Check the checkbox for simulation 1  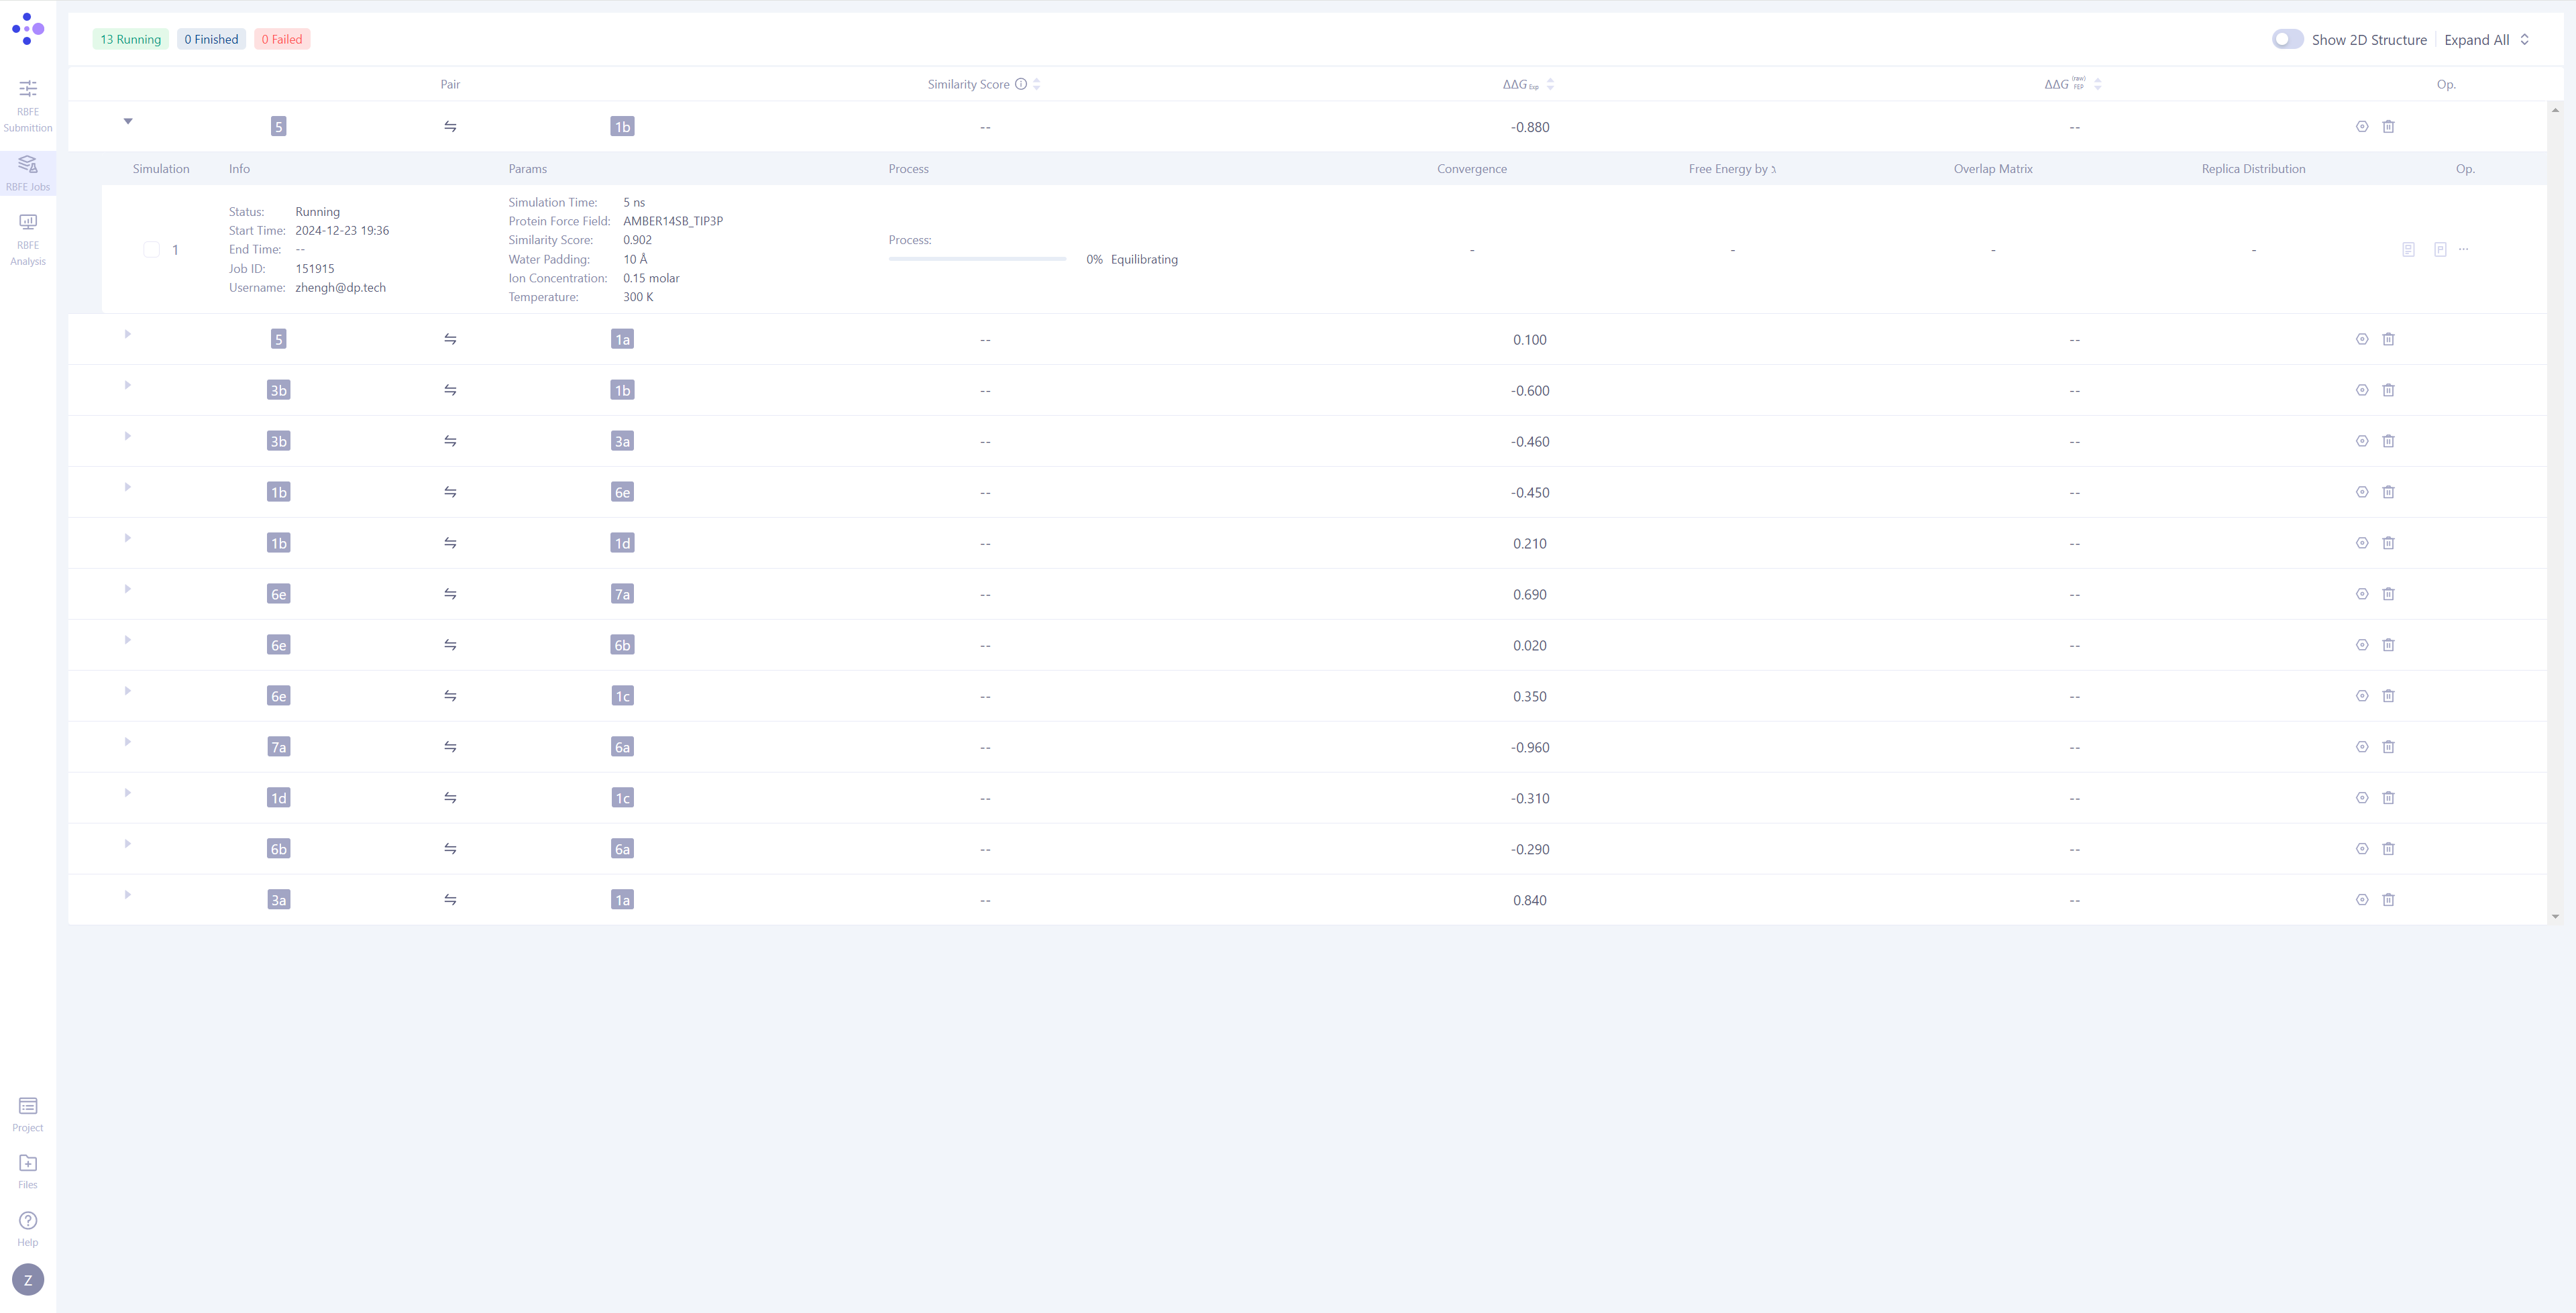152,249
